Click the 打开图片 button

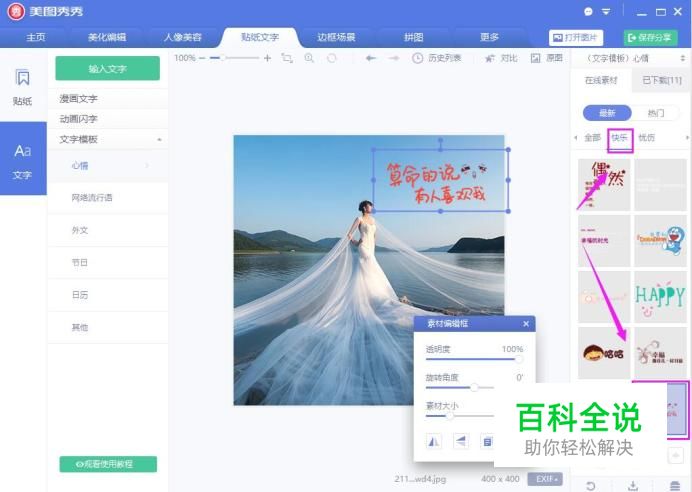click(576, 38)
